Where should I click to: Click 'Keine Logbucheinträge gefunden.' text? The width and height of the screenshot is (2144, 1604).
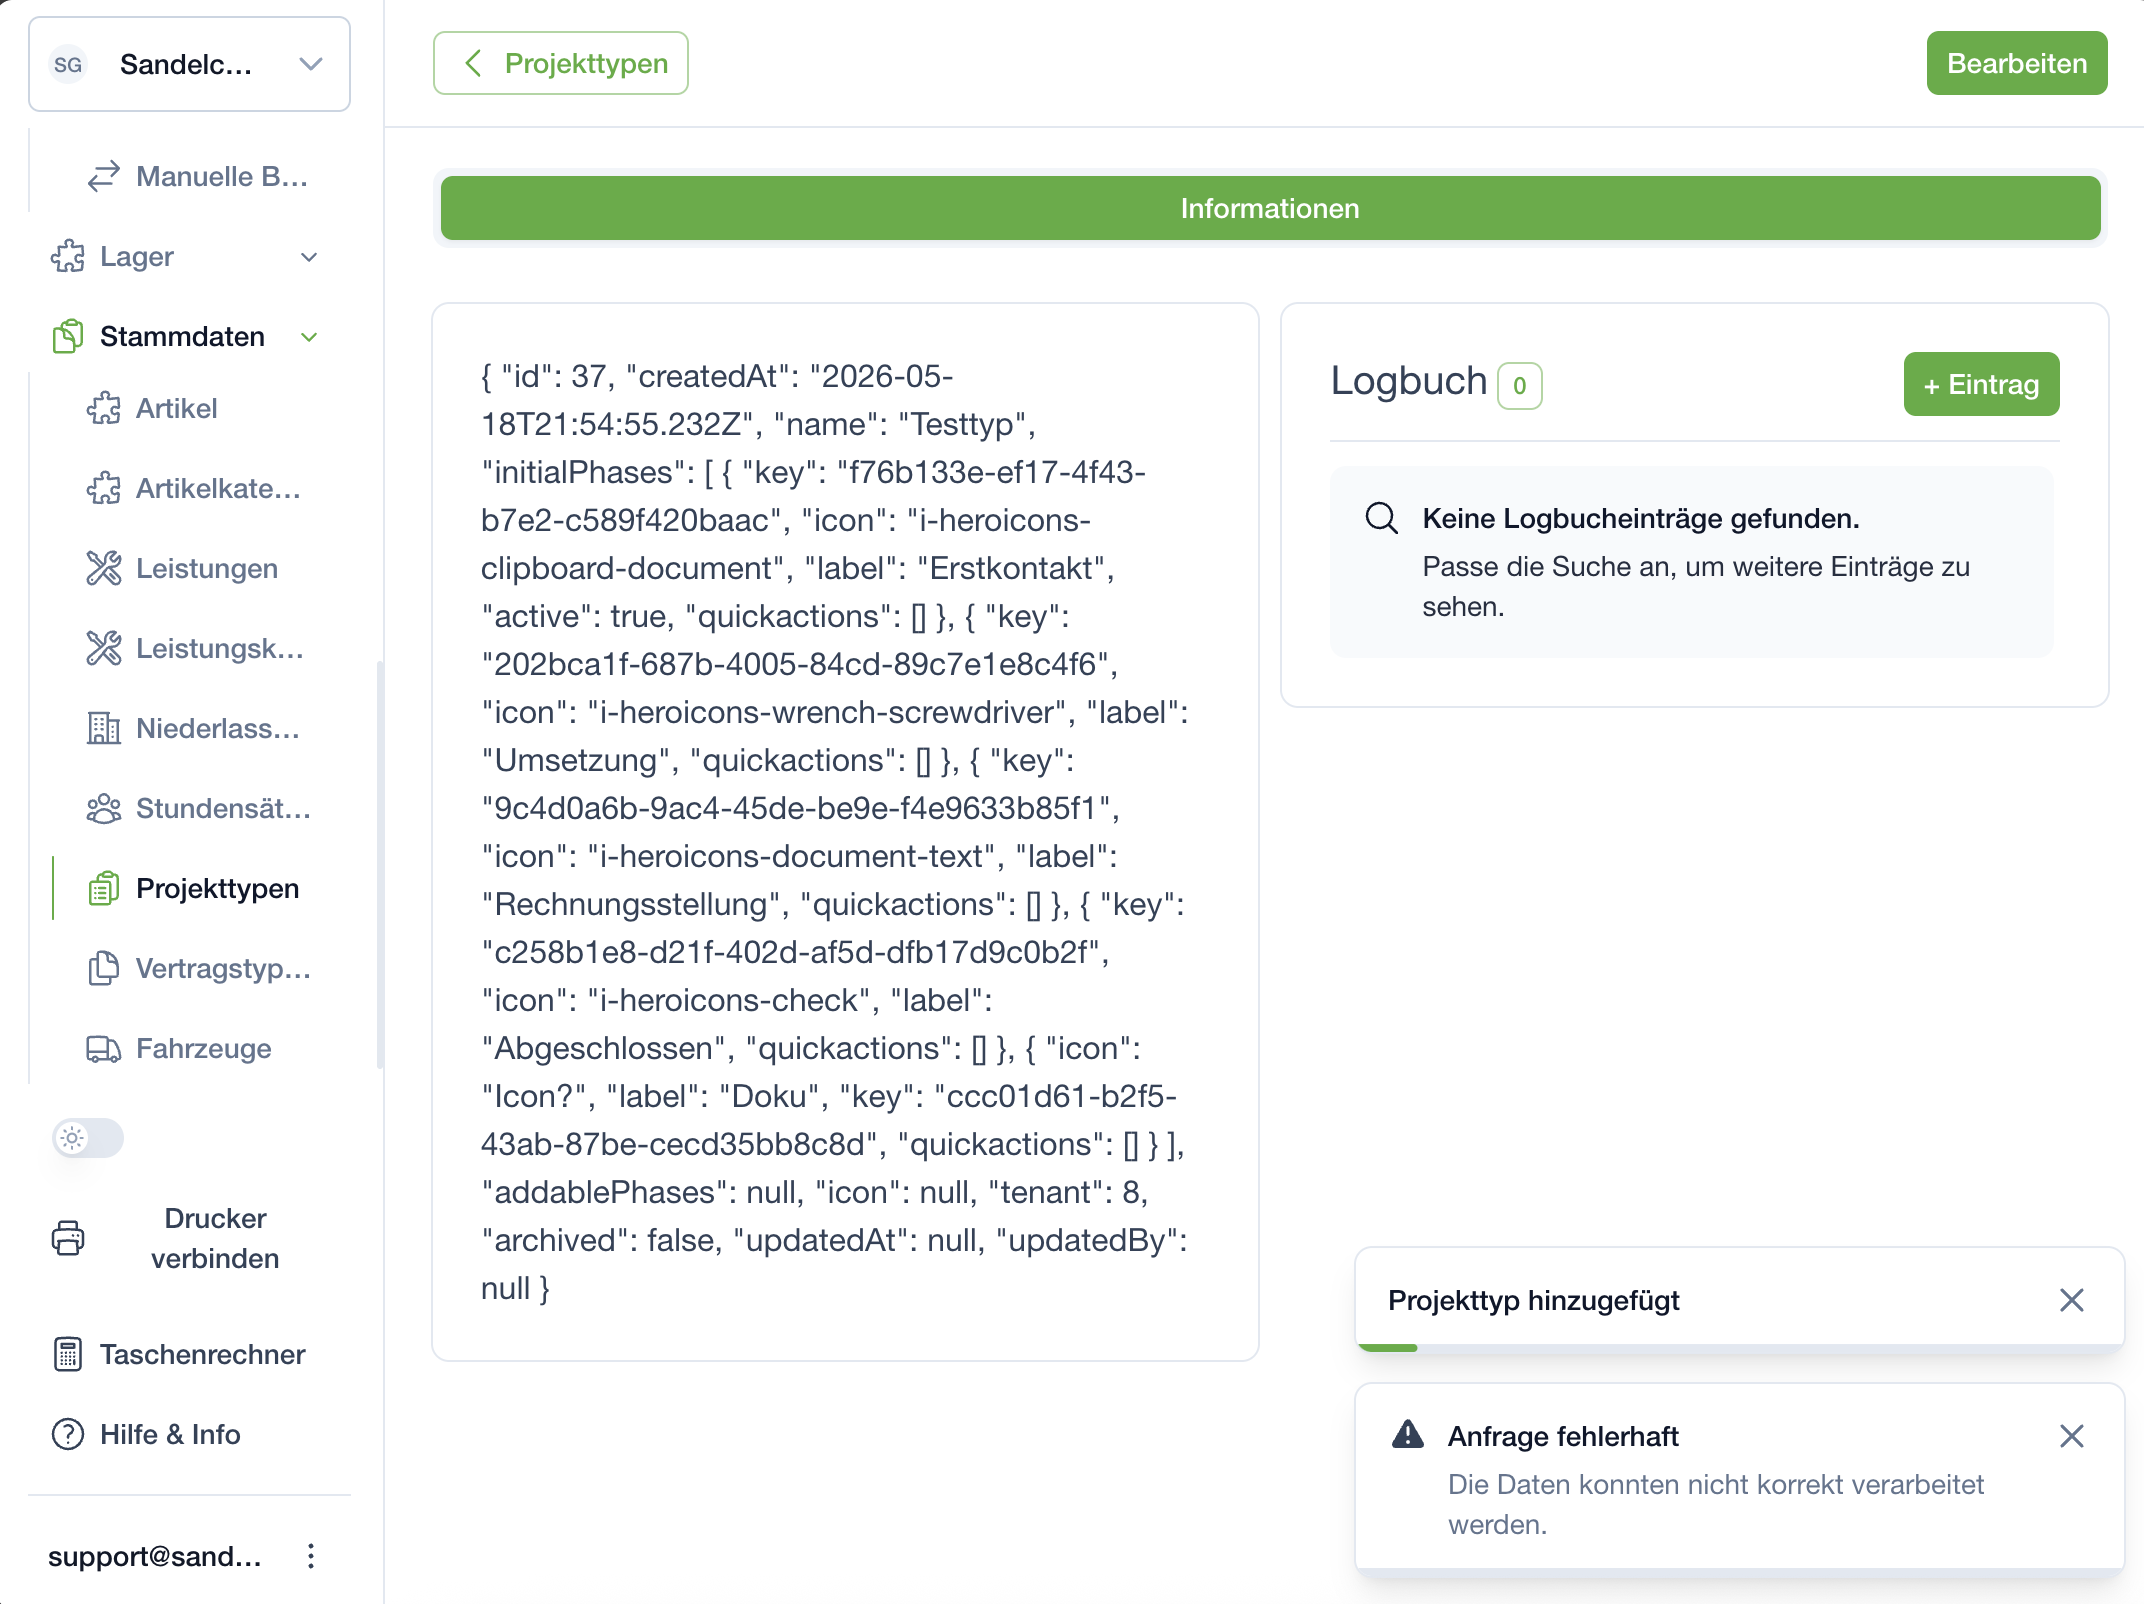[1641, 518]
